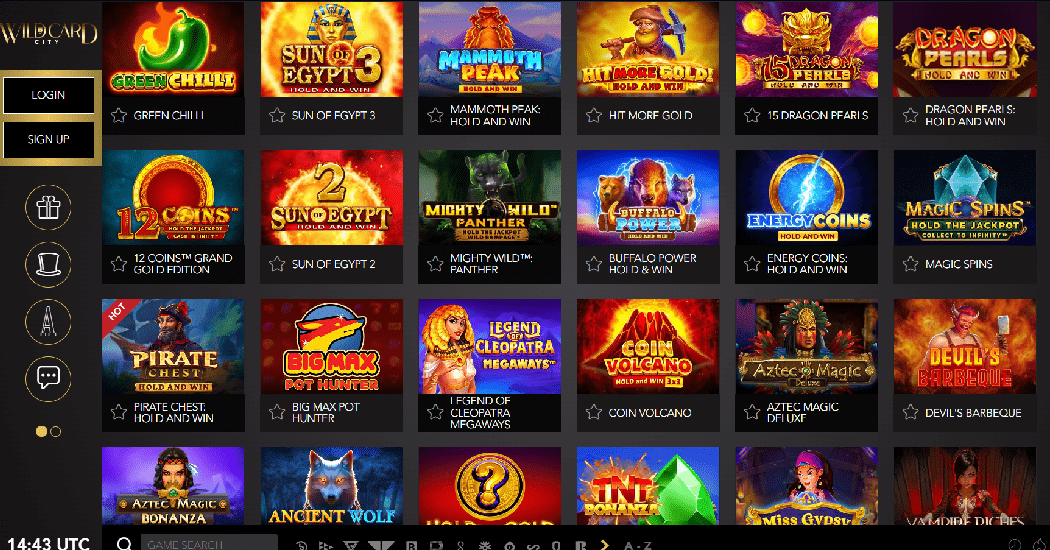Image resolution: width=1050 pixels, height=550 pixels.
Task: Open the Mammoth Peak game tile
Action: pos(490,49)
